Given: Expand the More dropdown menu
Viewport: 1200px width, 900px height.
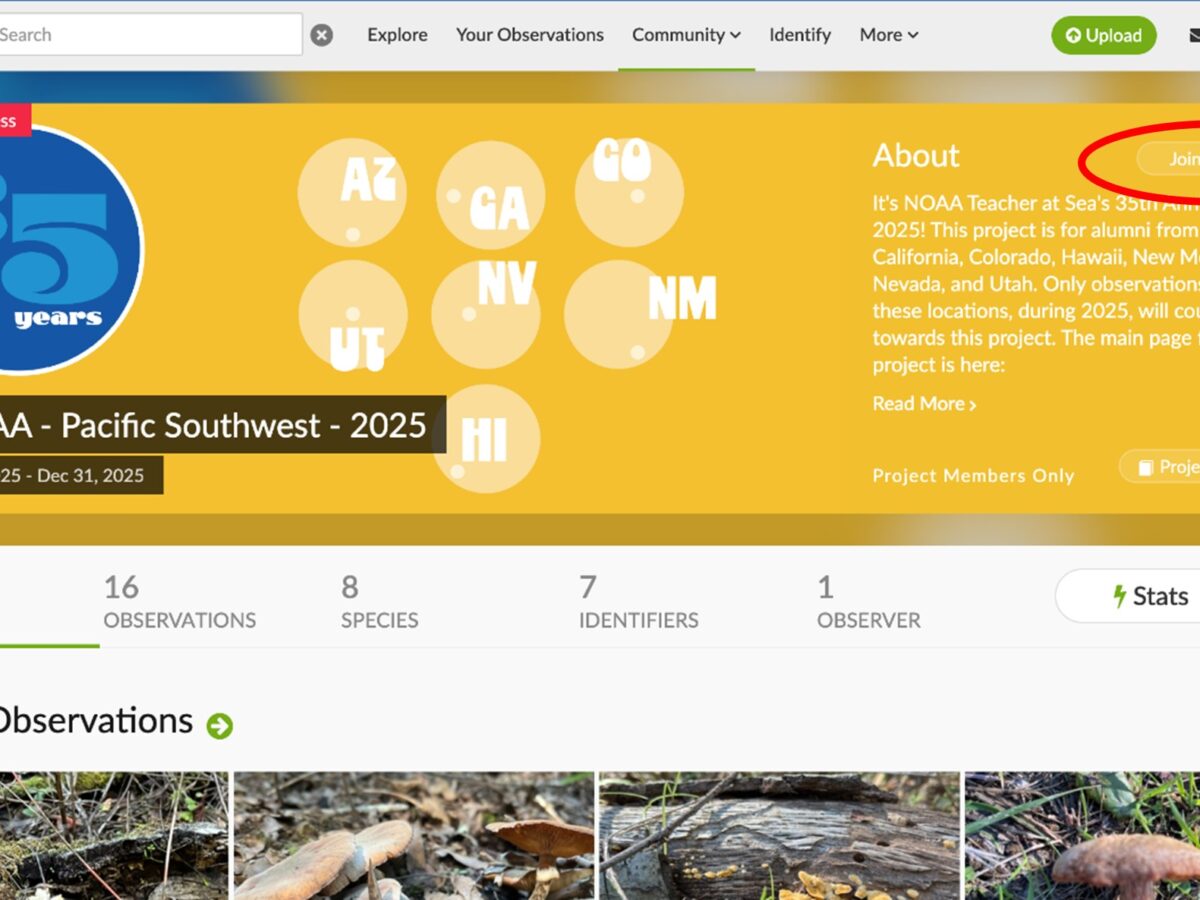Looking at the screenshot, I should (889, 35).
